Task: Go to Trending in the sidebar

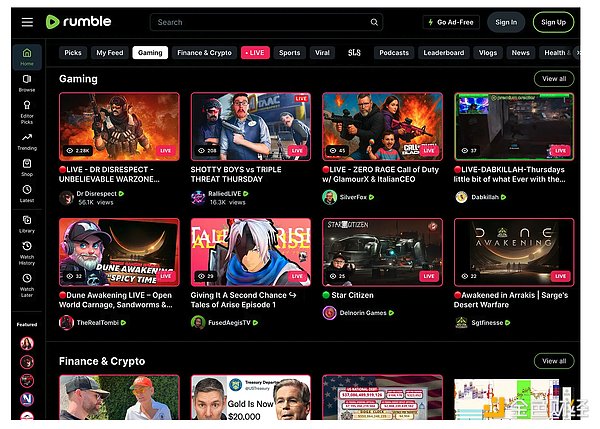Action: (x=27, y=140)
